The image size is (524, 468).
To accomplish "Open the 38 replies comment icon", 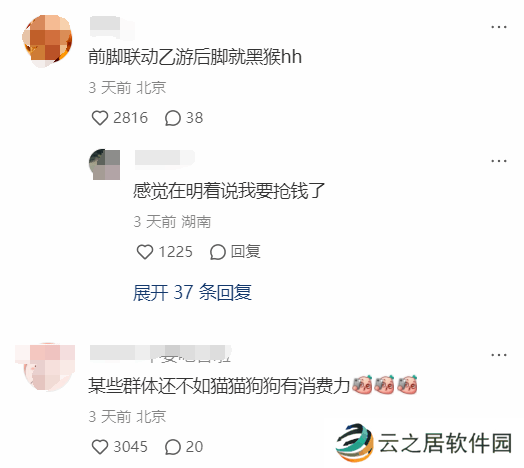I will (x=173, y=118).
